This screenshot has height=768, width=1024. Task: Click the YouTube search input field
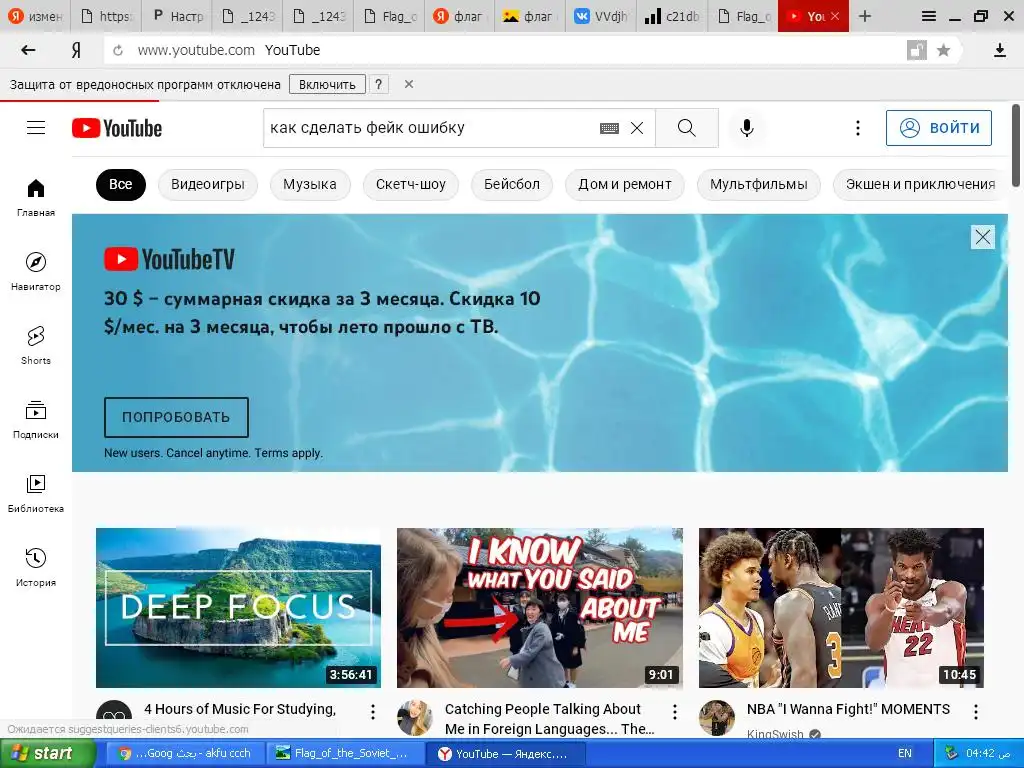click(431, 128)
